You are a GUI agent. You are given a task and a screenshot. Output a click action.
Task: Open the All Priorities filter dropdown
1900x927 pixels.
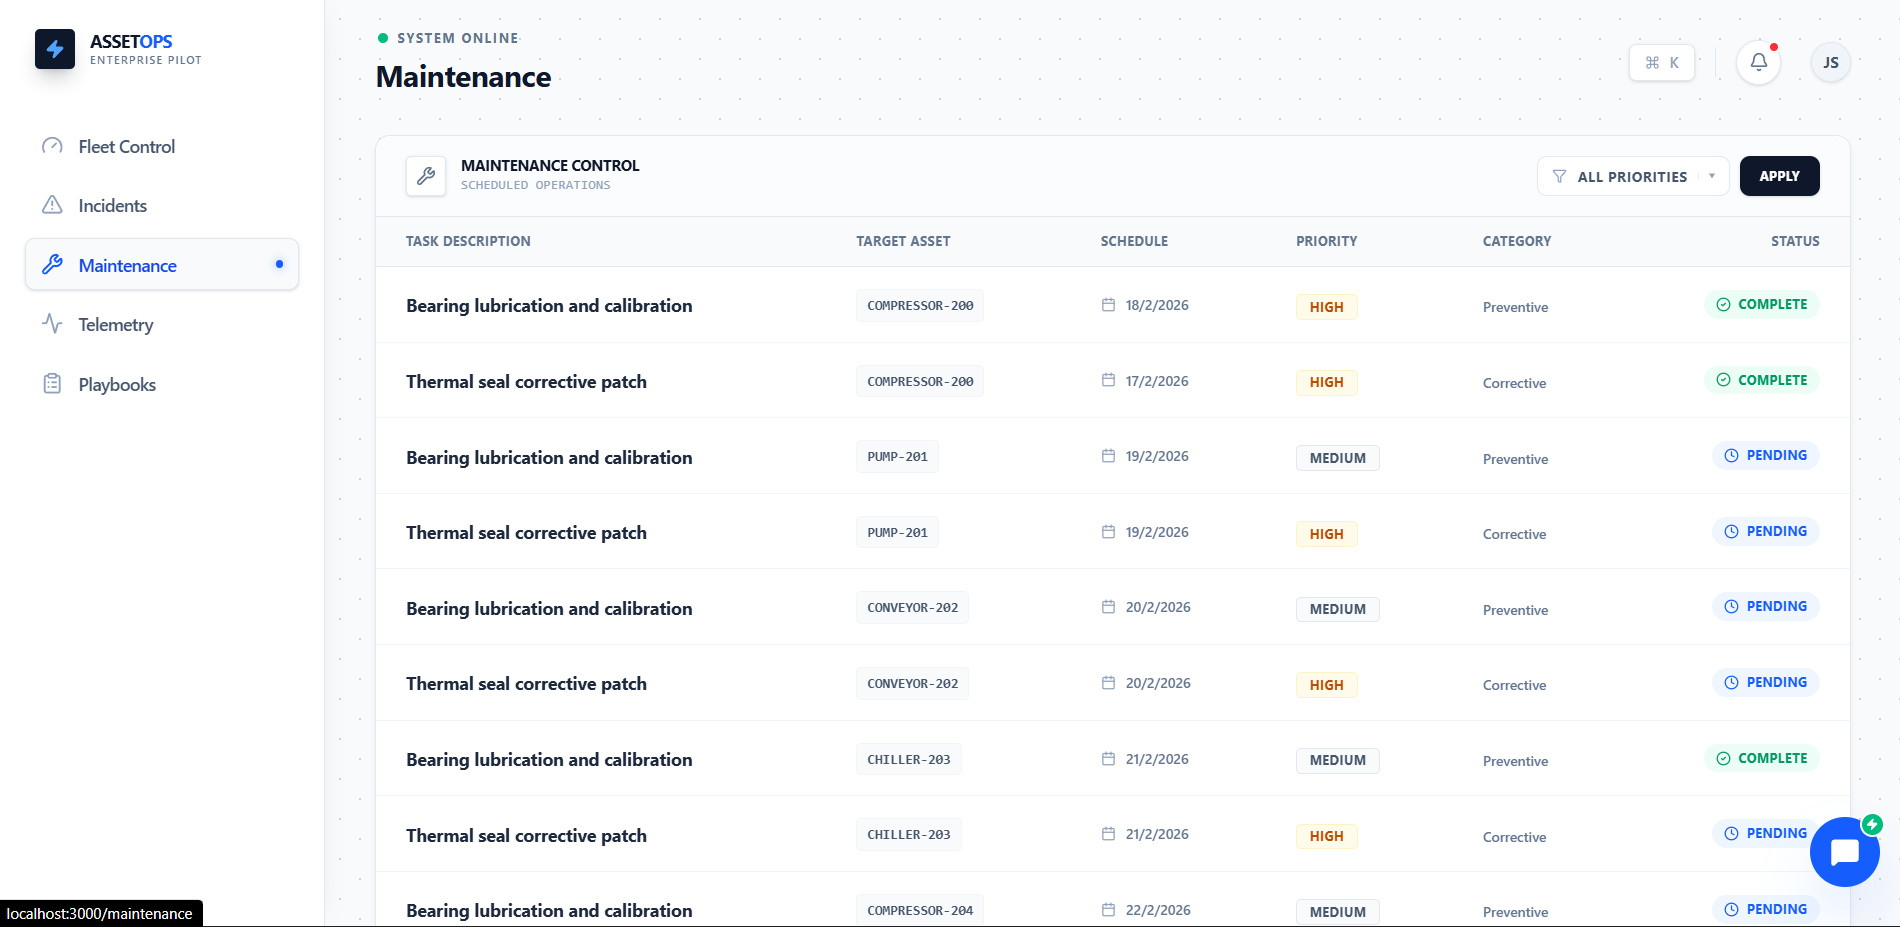[x=1633, y=176]
